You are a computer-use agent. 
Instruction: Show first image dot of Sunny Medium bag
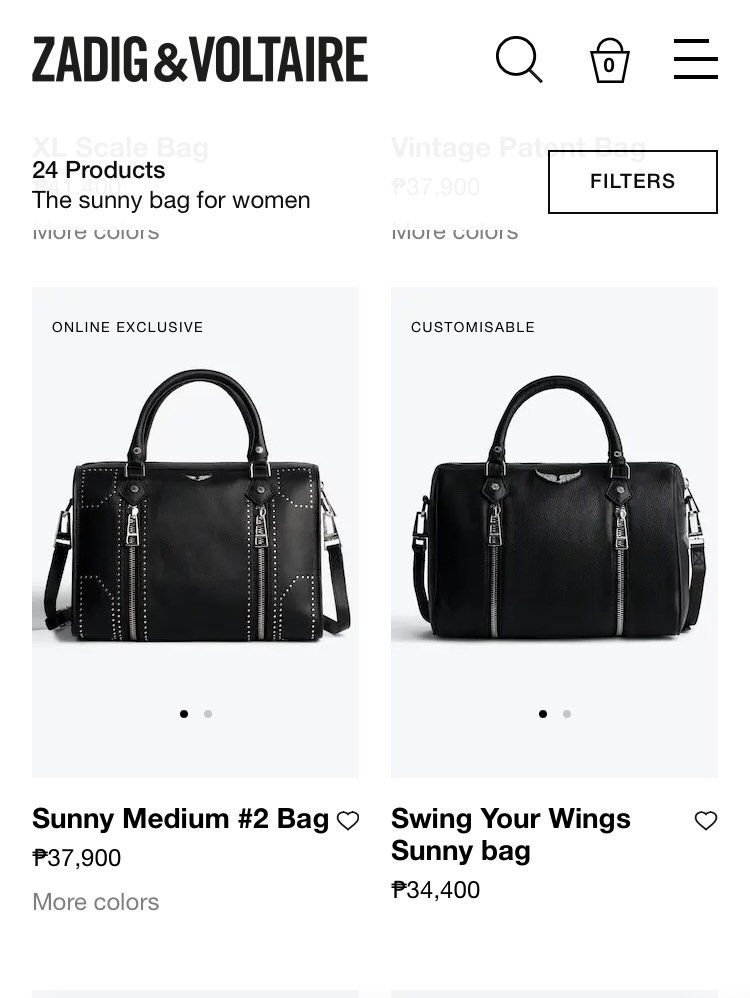tap(184, 714)
